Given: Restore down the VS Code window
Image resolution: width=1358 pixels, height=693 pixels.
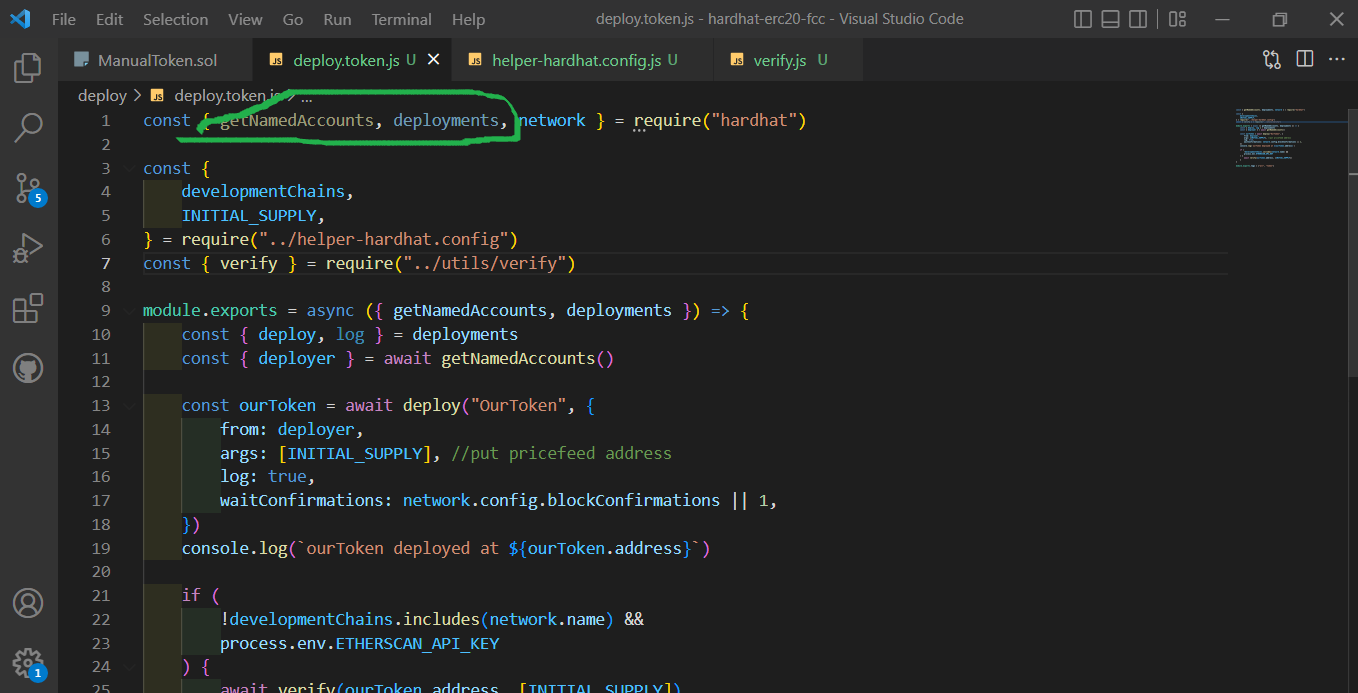Looking at the screenshot, I should 1280,19.
